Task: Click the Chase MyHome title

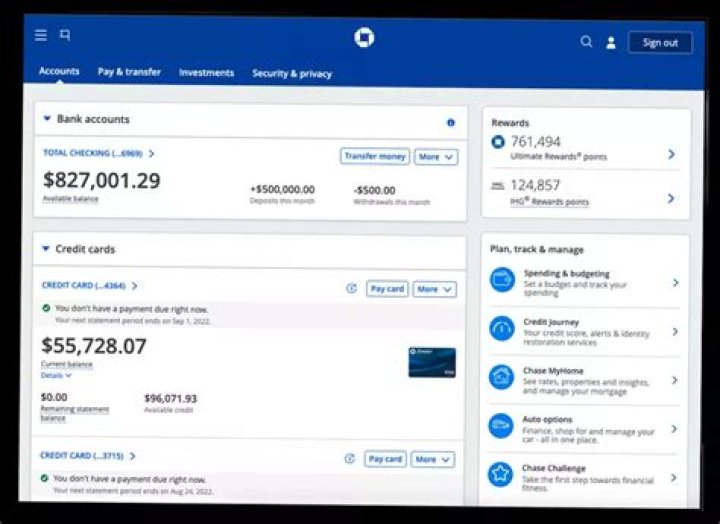Action: (553, 371)
